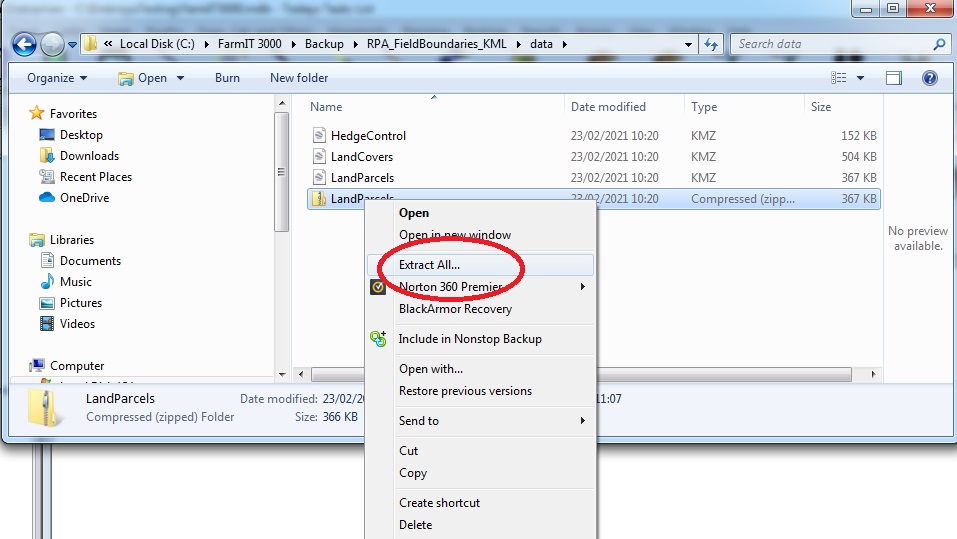
Task: Choose BlackArmor Recovery in context menu
Action: point(455,309)
